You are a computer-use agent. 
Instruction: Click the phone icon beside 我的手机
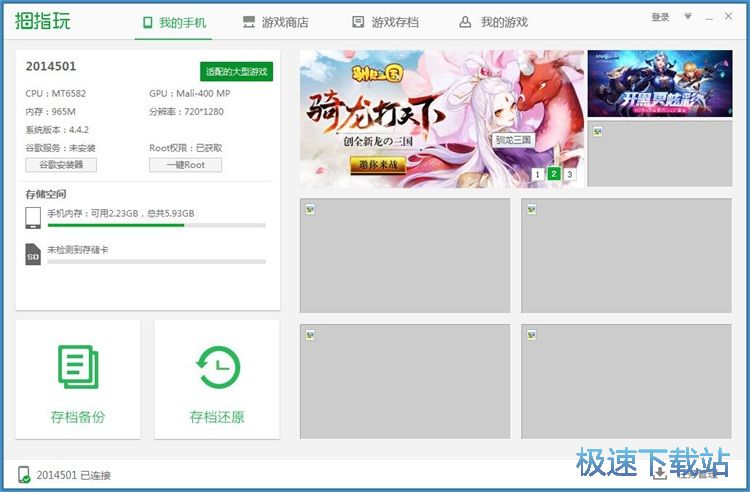click(148, 22)
